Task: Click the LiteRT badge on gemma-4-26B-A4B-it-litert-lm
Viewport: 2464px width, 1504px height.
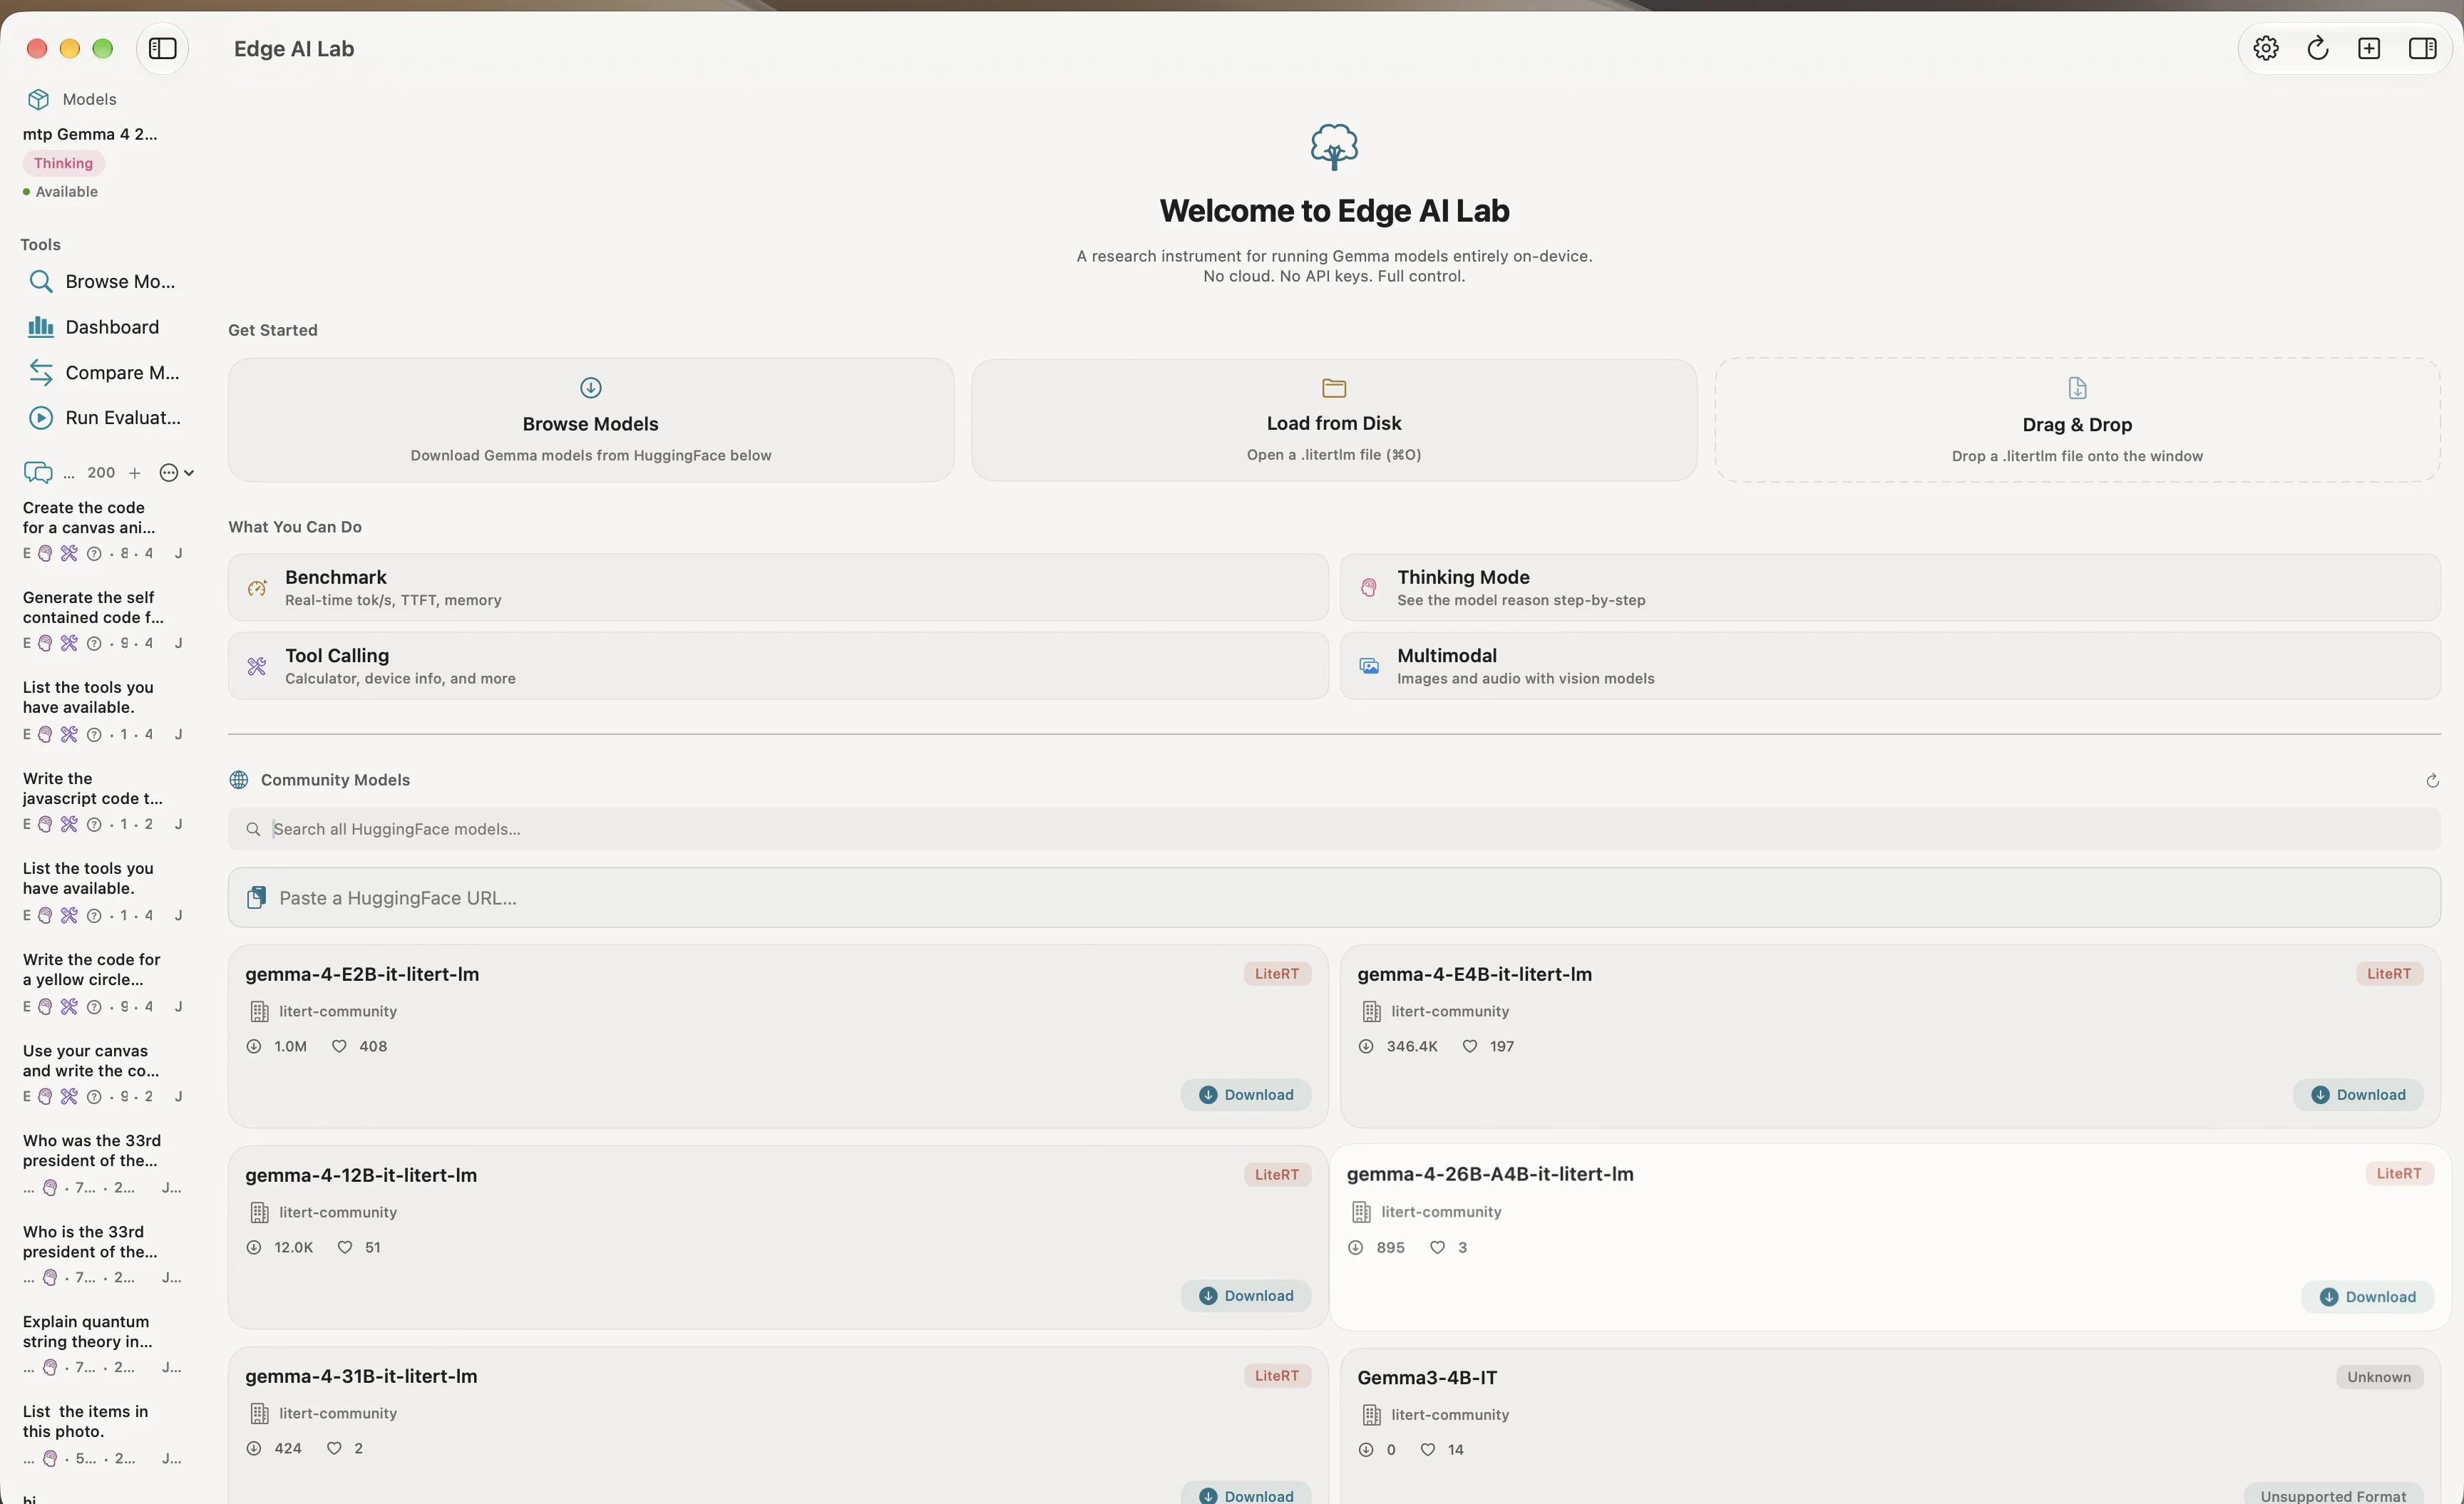Action: tap(2398, 1173)
